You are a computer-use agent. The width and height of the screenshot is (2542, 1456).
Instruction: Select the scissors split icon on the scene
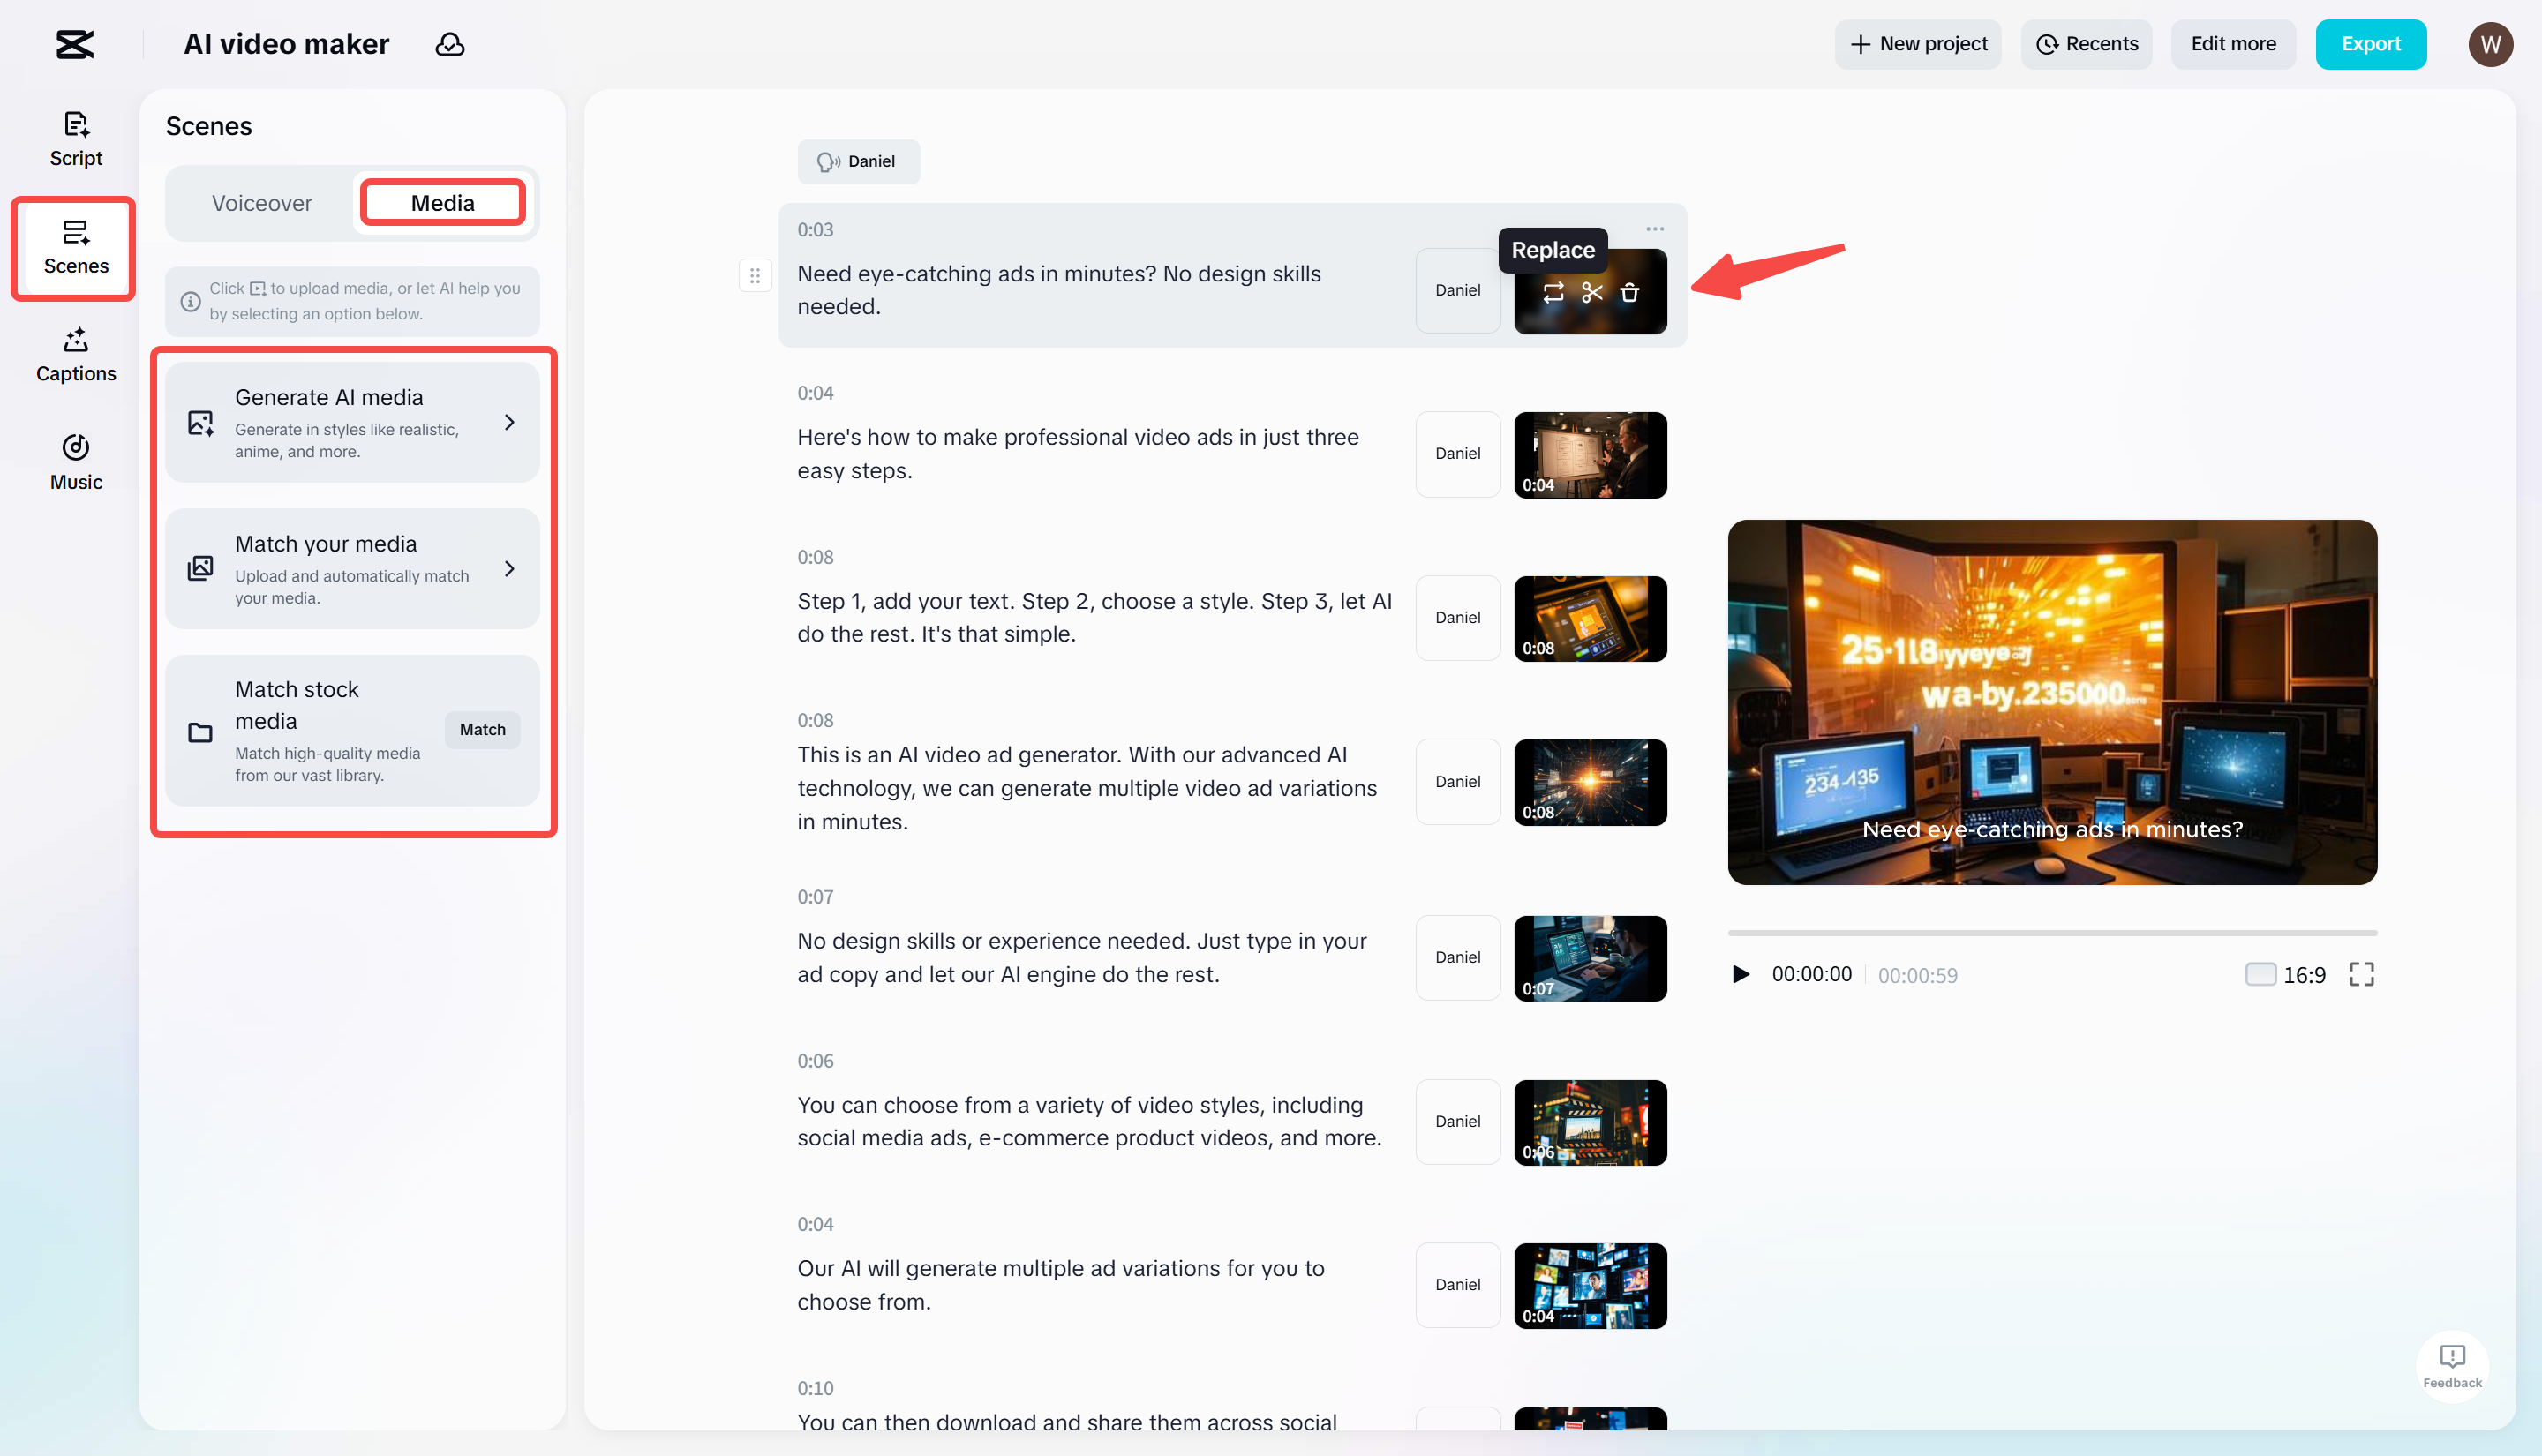click(x=1591, y=292)
